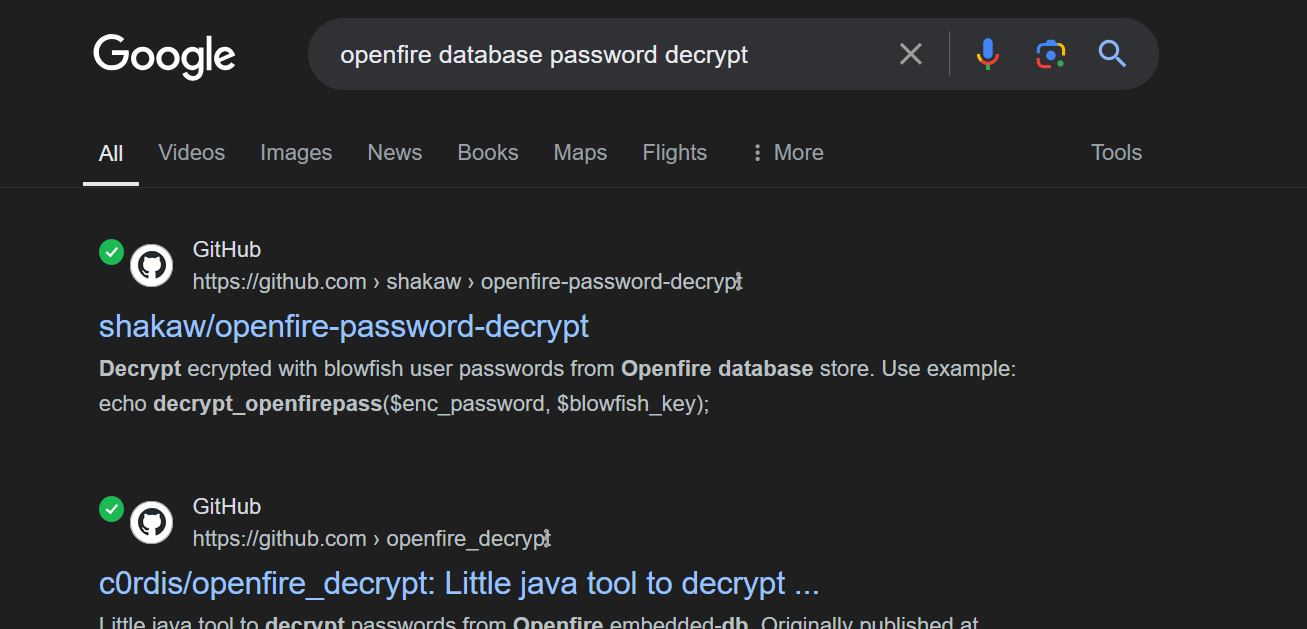
Task: Switch to the Images results tab
Action: (x=296, y=152)
